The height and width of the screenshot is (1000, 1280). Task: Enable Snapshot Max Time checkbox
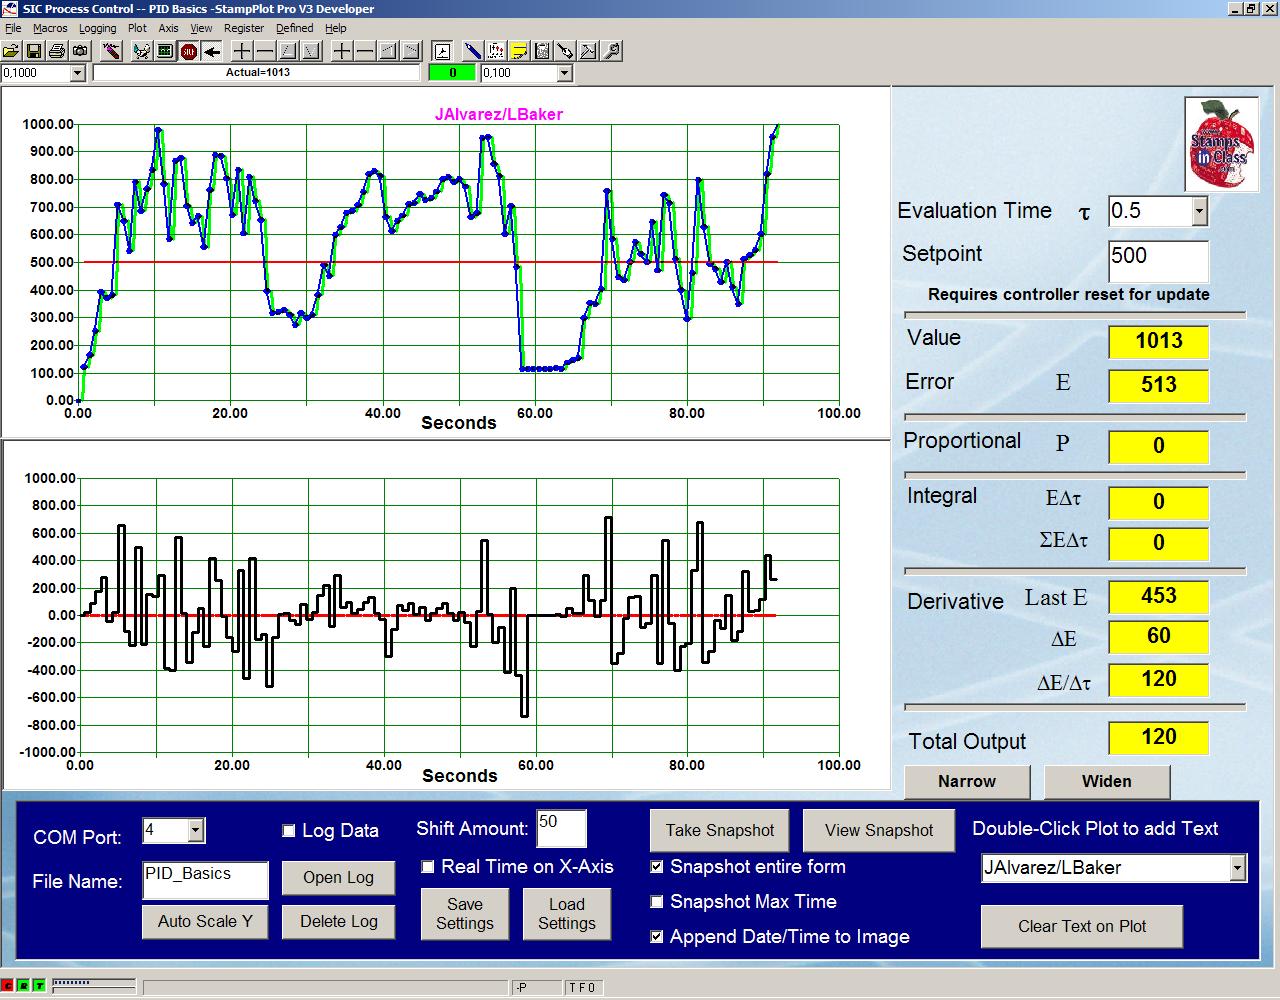657,902
